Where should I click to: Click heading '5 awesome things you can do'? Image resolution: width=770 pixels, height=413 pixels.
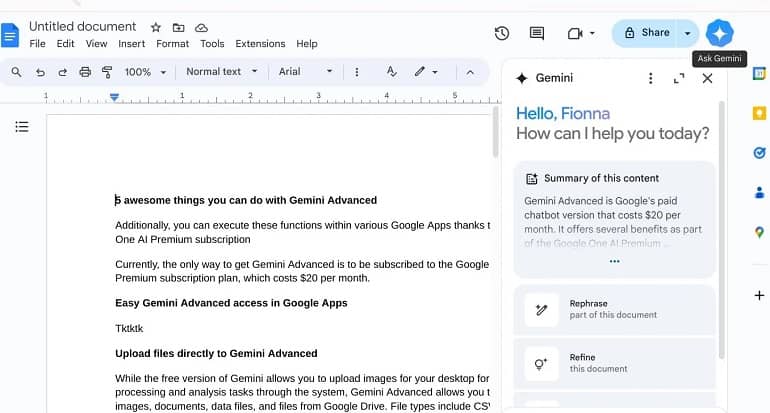click(246, 200)
